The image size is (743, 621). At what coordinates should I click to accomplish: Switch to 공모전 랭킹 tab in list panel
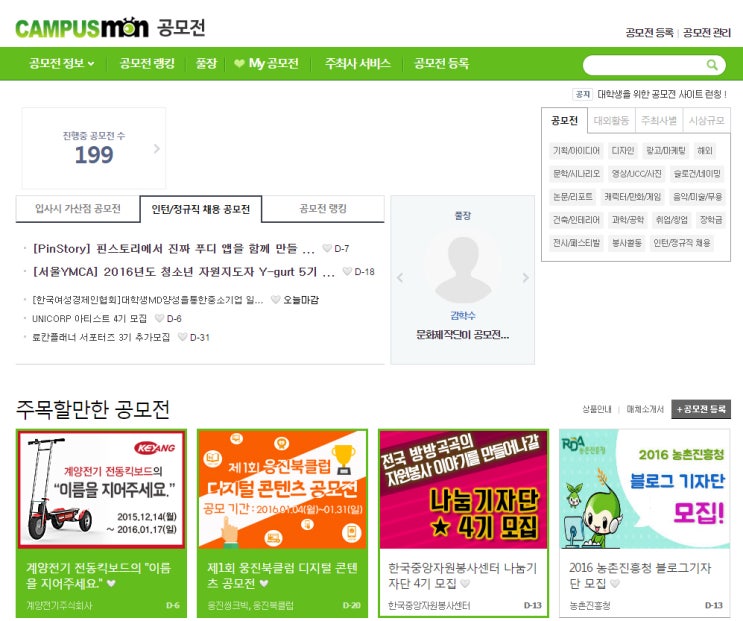tap(323, 208)
